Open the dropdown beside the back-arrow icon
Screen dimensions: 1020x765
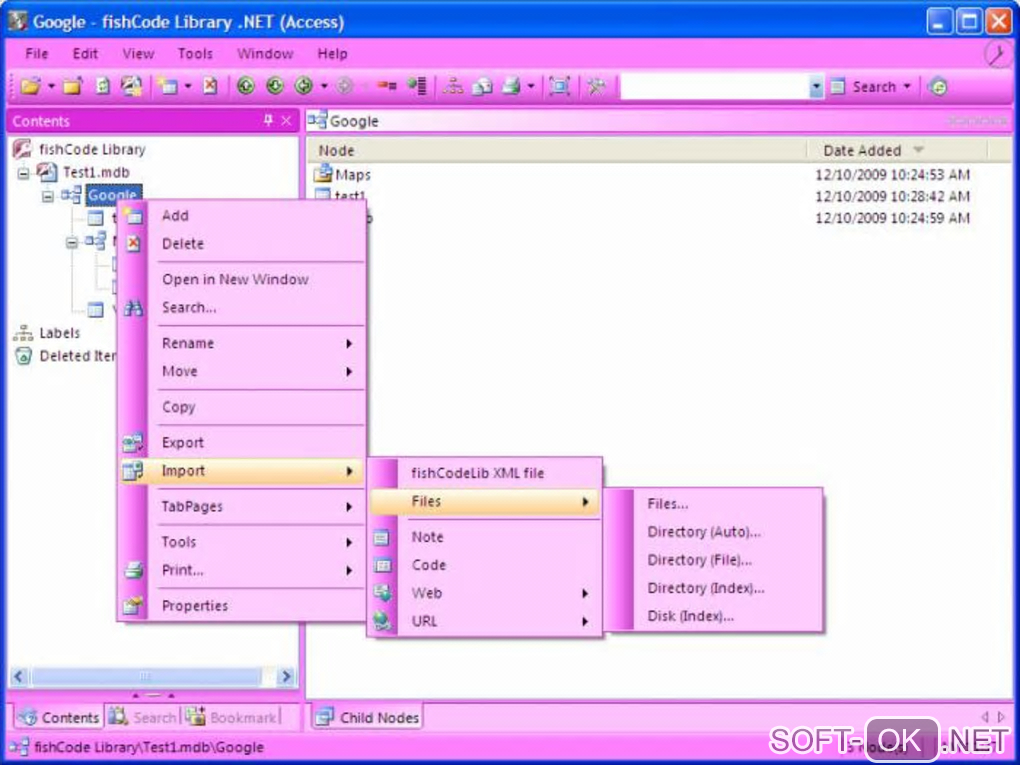[324, 86]
